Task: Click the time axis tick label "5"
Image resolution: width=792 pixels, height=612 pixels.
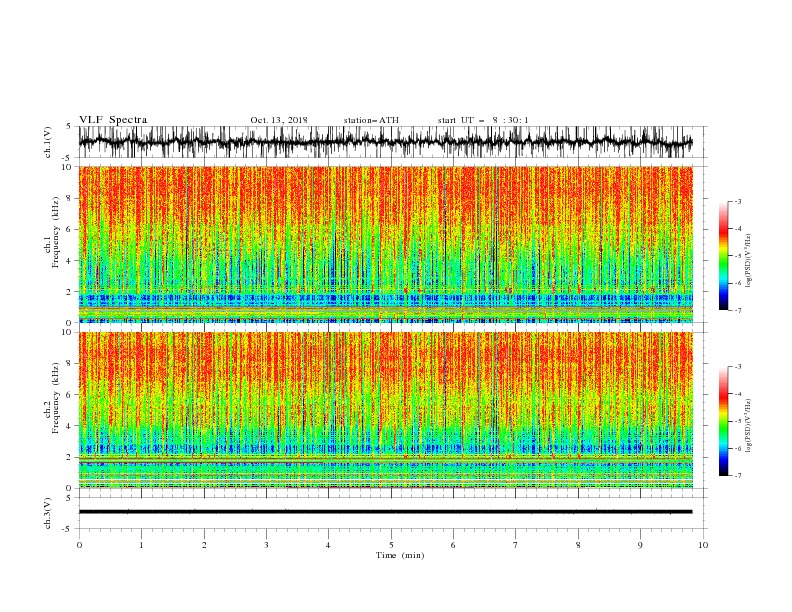Action: [391, 545]
